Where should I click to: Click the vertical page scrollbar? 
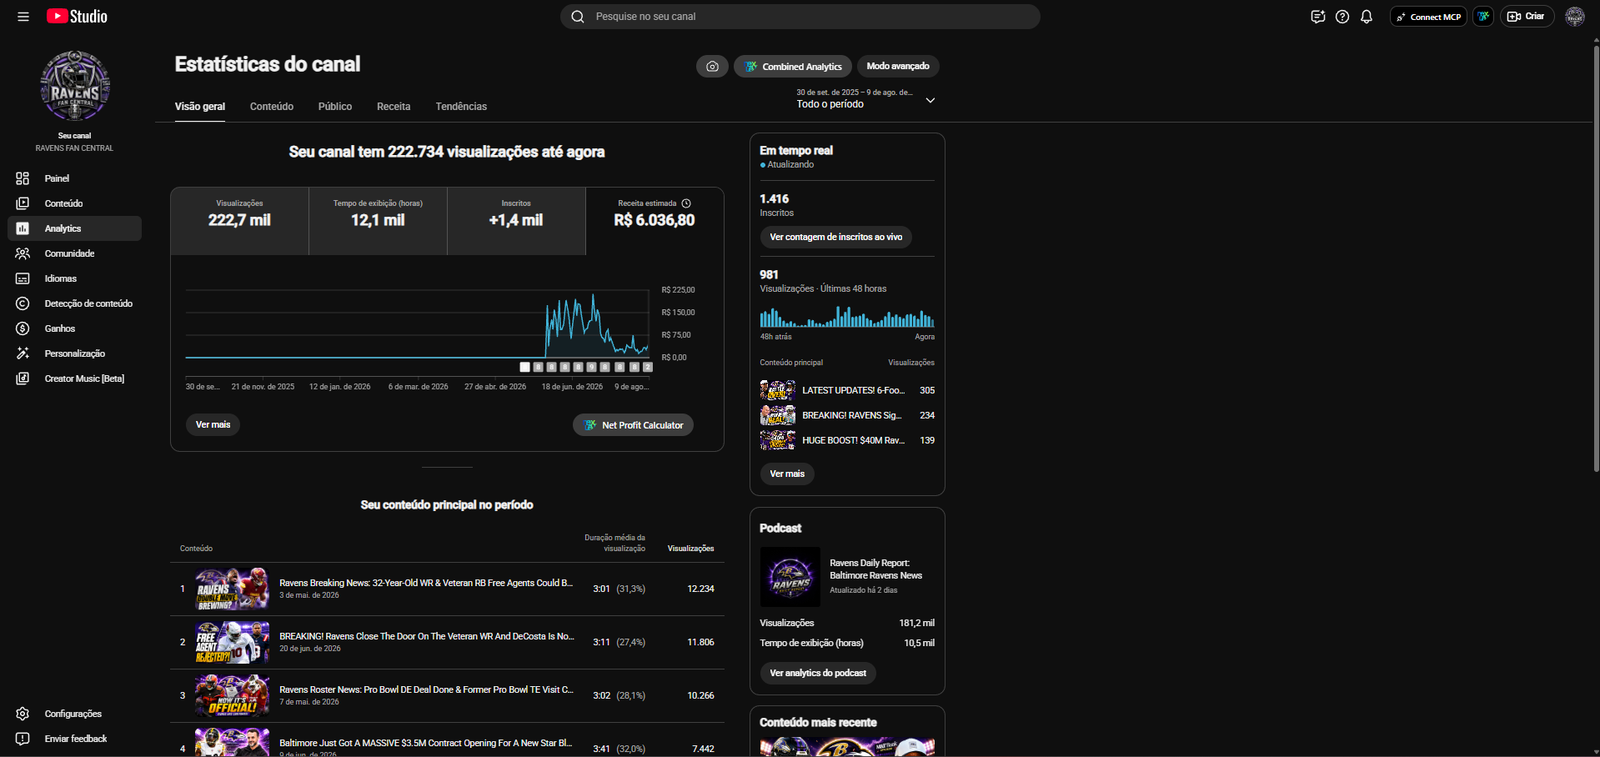[1596, 259]
